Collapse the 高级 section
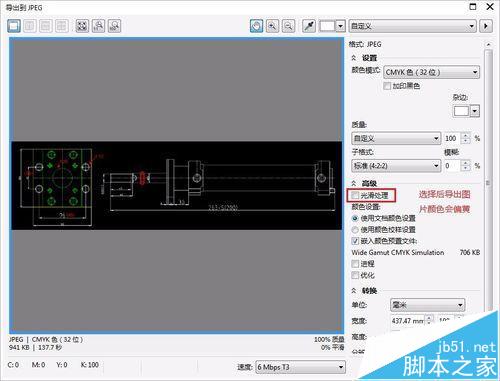 coord(354,183)
